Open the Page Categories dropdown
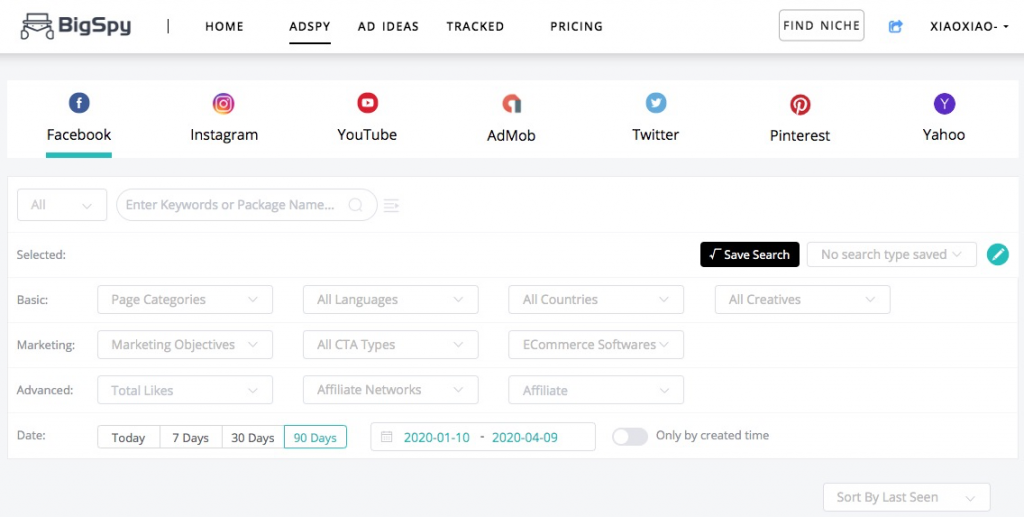The width and height of the screenshot is (1024, 517). click(185, 300)
